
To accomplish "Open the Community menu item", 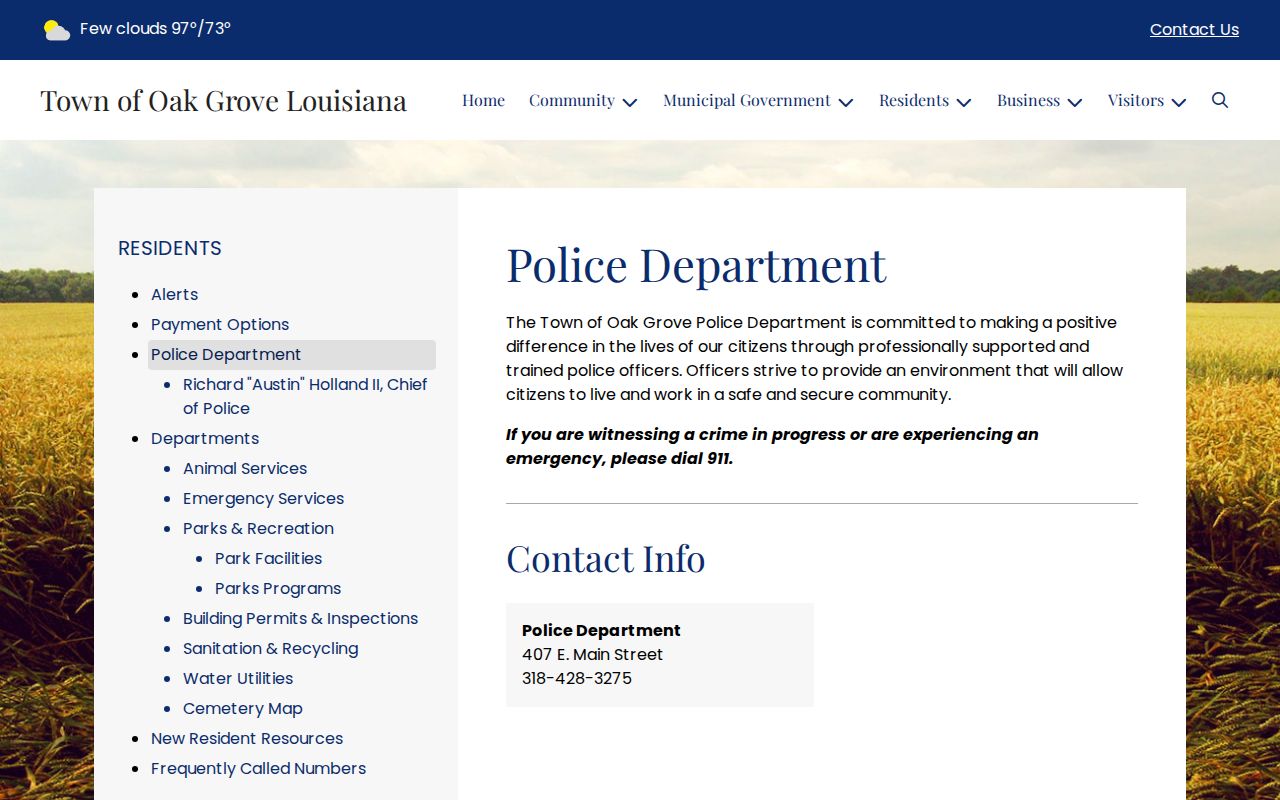I will (572, 100).
